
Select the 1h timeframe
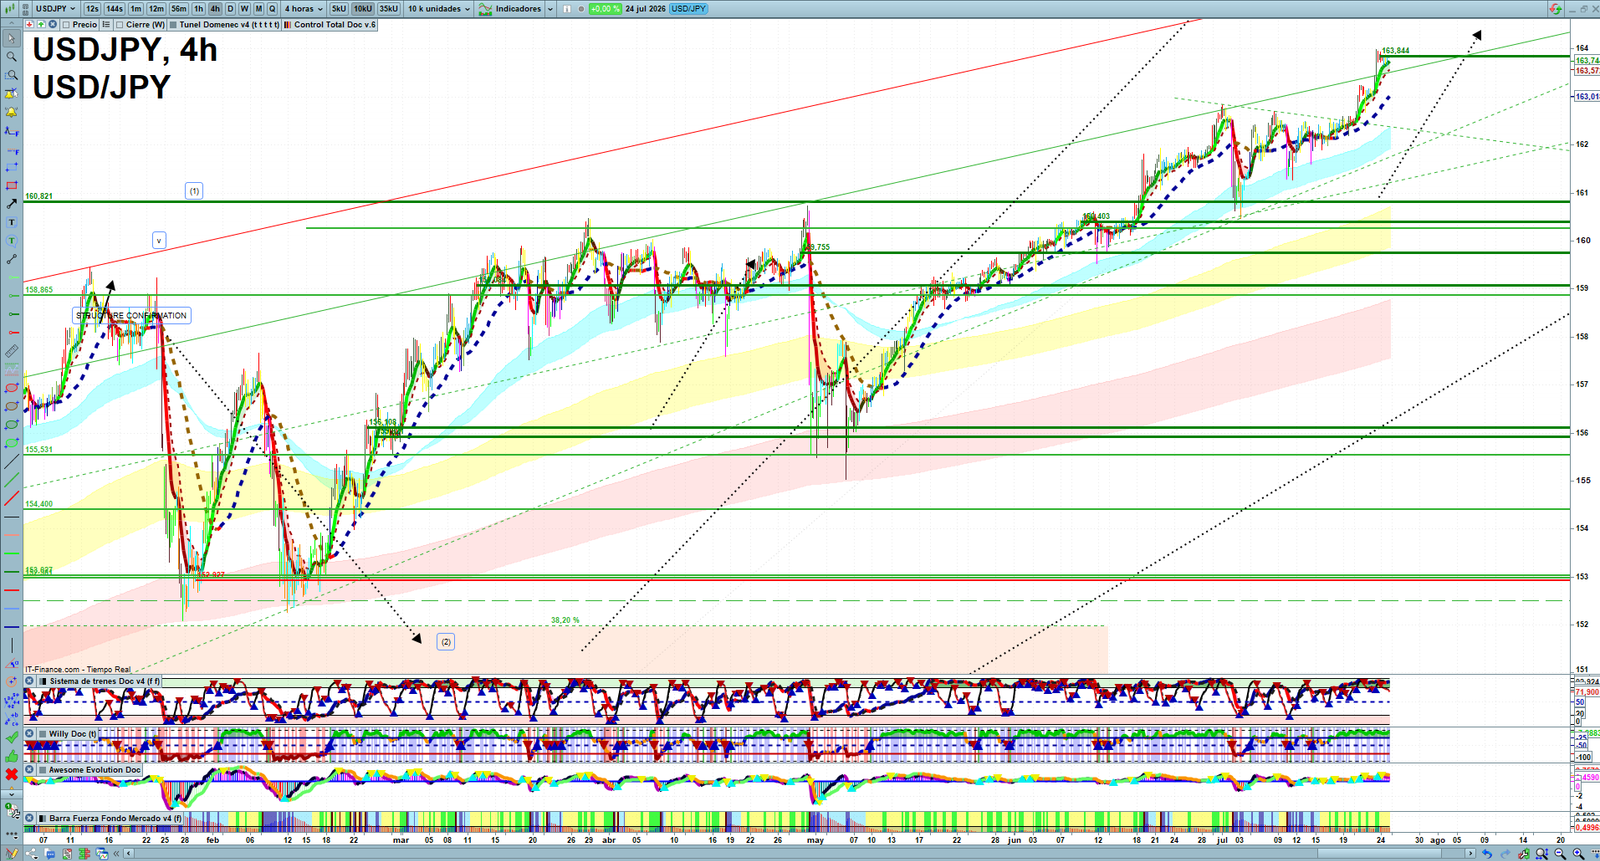198,9
